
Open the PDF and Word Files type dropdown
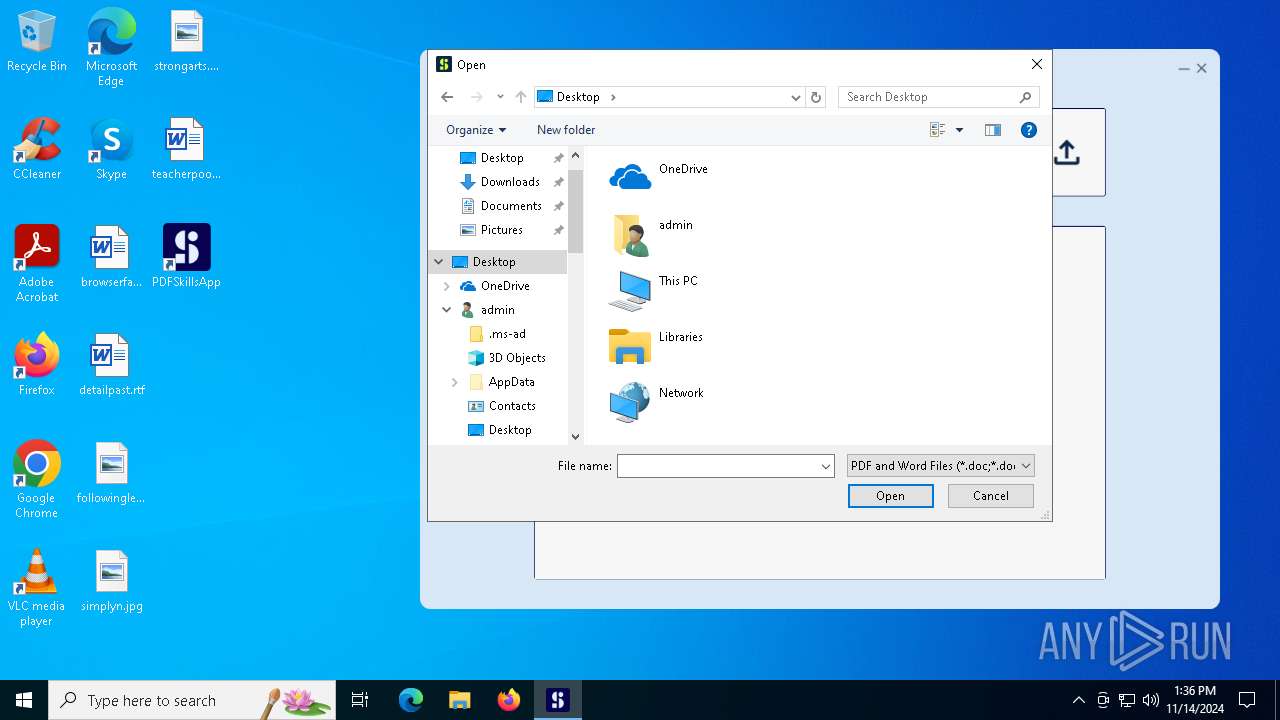940,466
